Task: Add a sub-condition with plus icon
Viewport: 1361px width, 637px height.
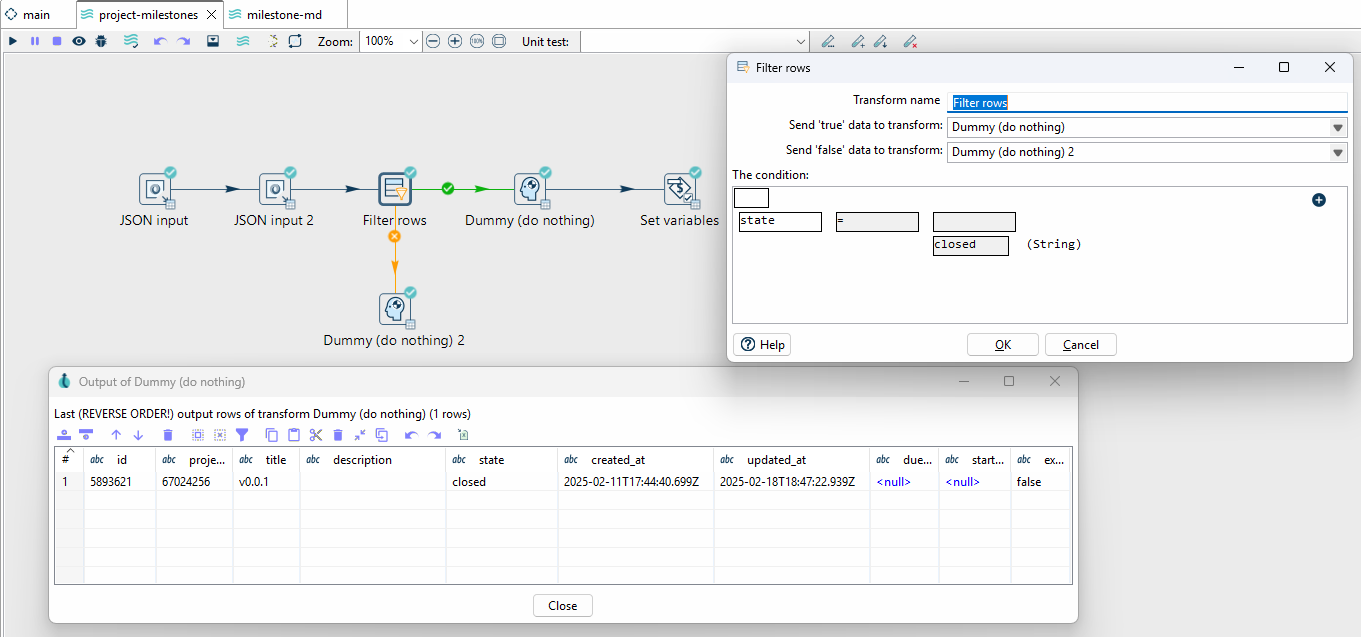Action: (x=1318, y=200)
